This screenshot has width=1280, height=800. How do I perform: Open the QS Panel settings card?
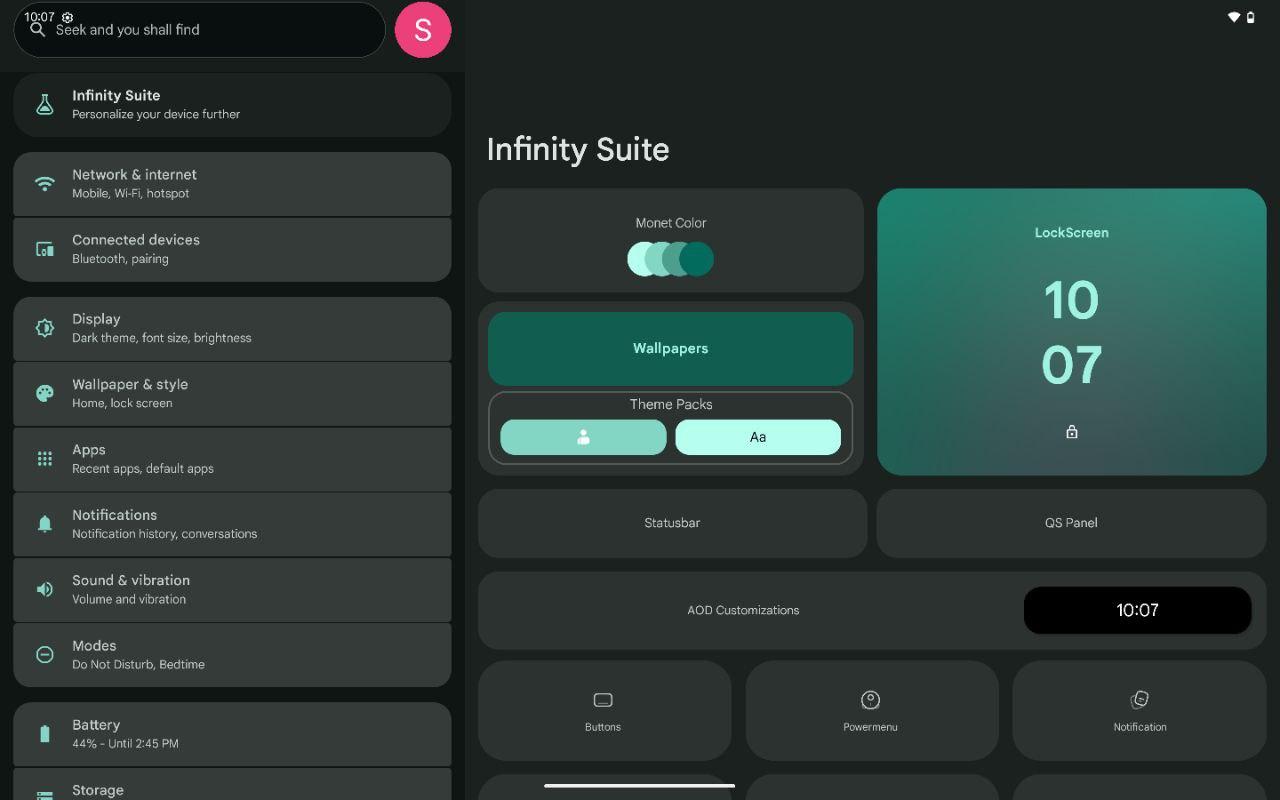tap(1071, 523)
